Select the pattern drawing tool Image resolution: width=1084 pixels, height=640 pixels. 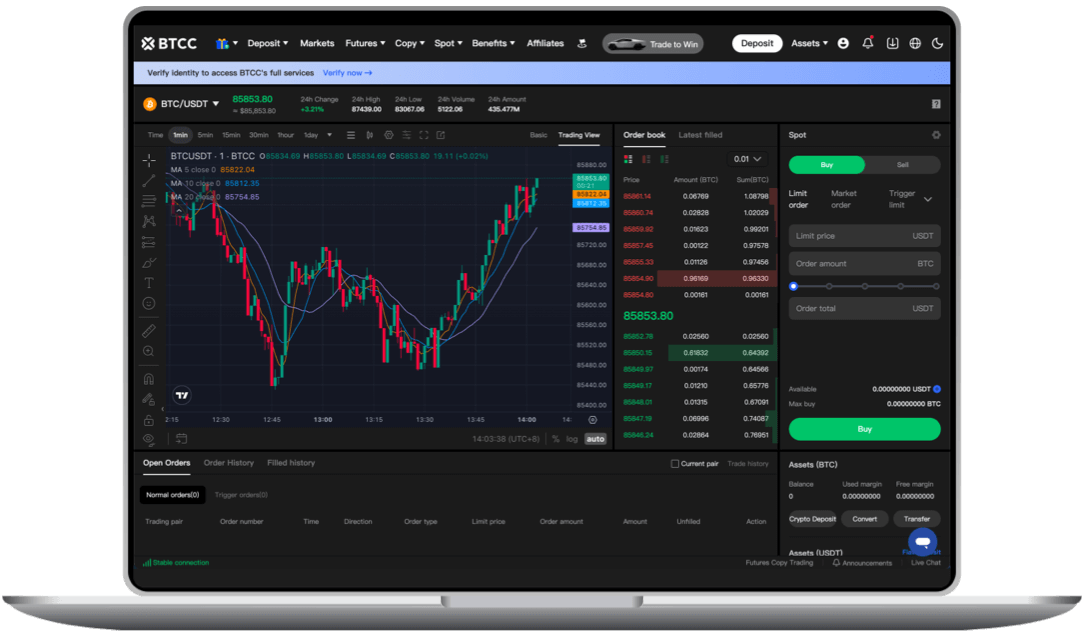coord(149,221)
